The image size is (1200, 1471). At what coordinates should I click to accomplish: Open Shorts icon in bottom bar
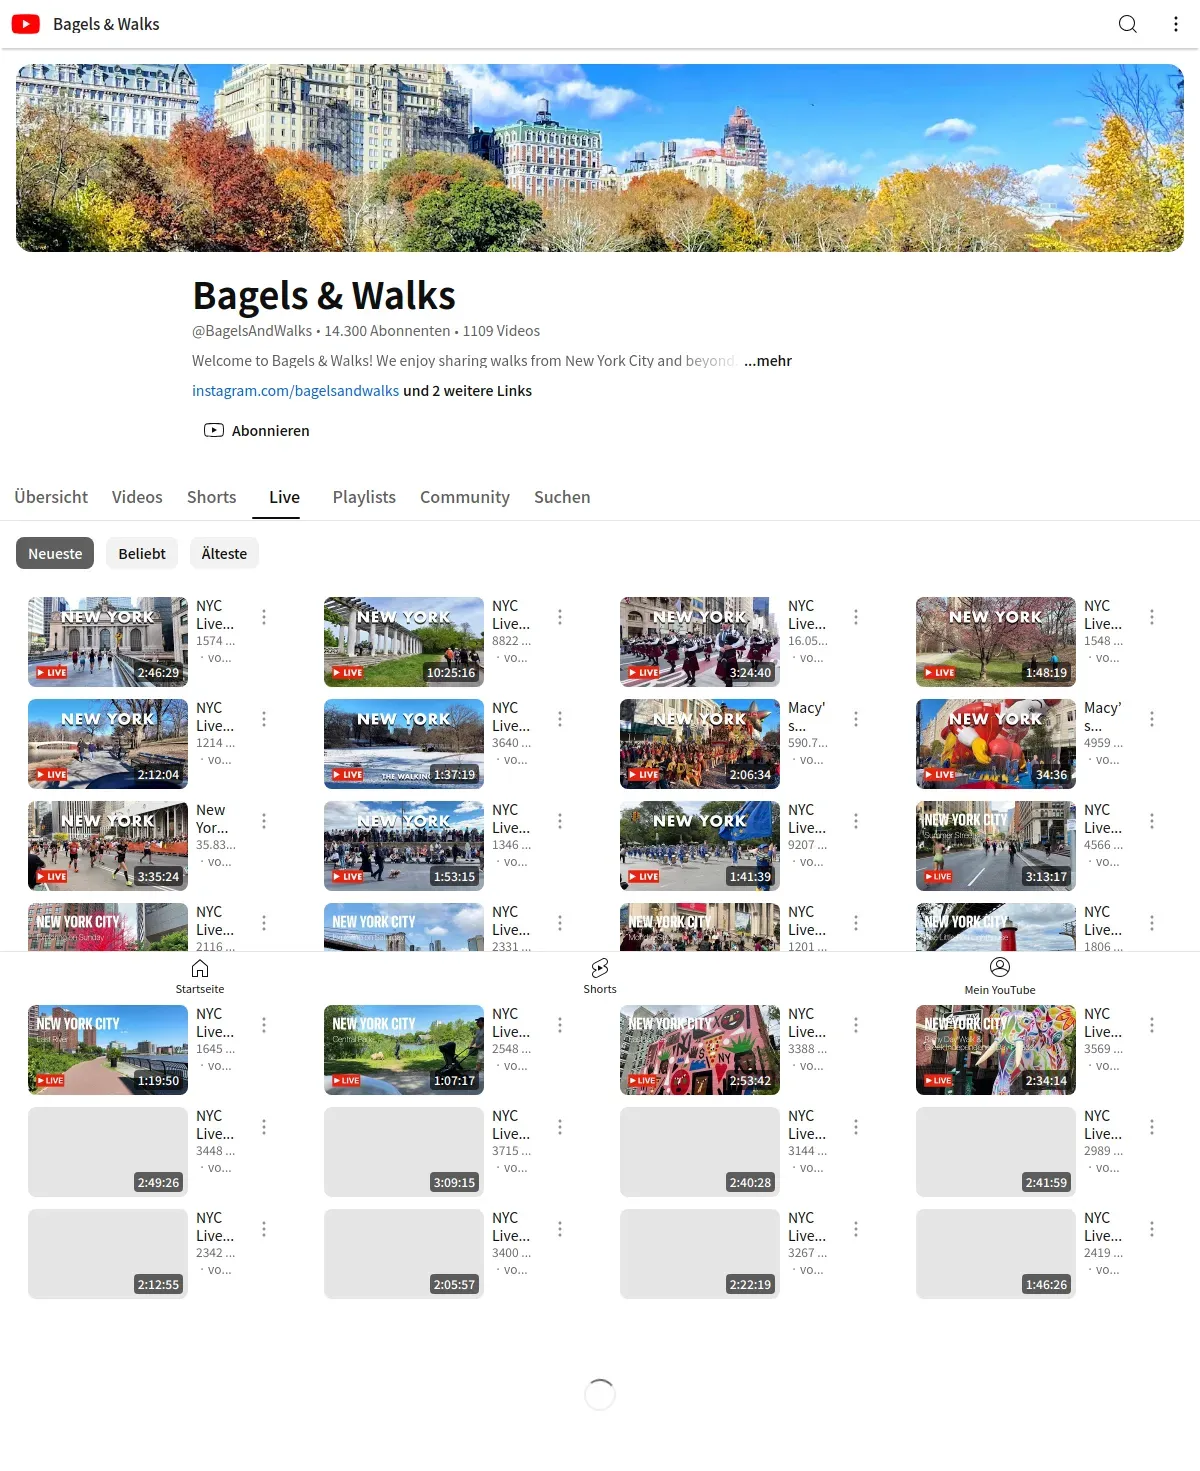[x=600, y=968]
